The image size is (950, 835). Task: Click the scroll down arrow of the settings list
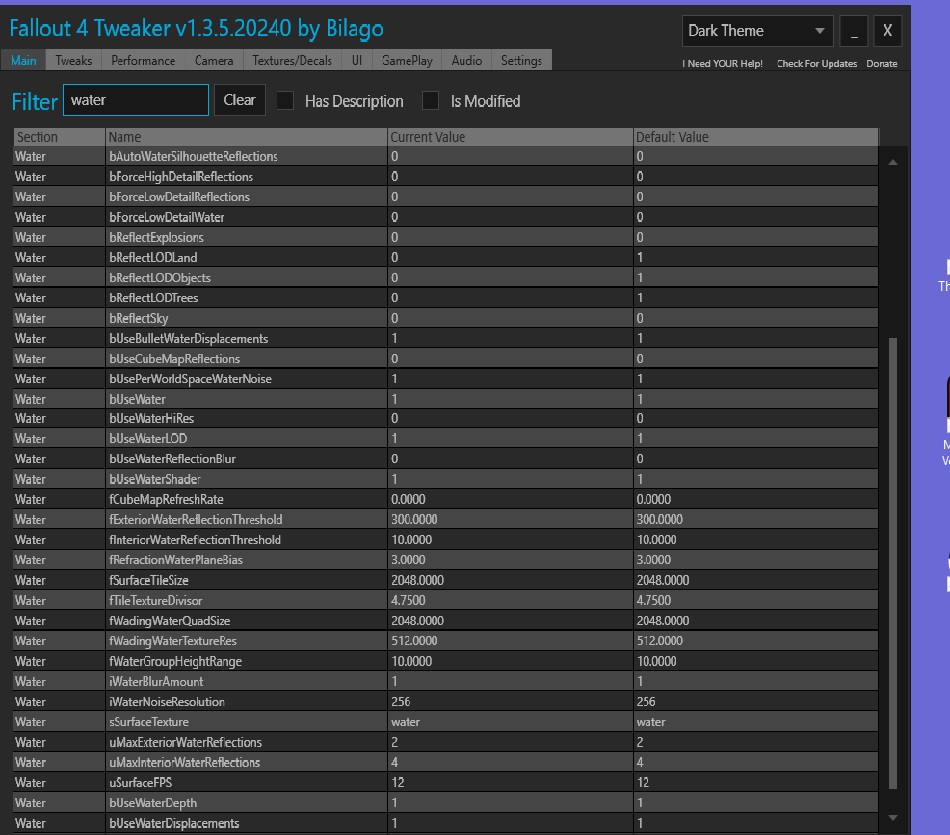(892, 818)
